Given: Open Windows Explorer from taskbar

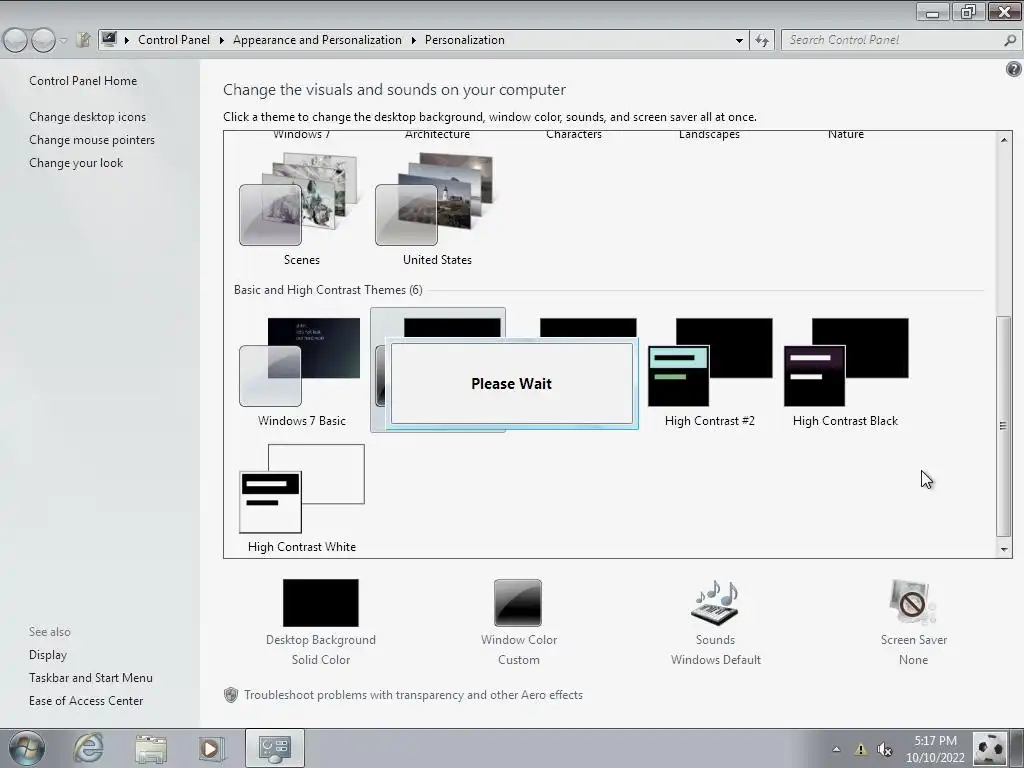Looking at the screenshot, I should 151,748.
